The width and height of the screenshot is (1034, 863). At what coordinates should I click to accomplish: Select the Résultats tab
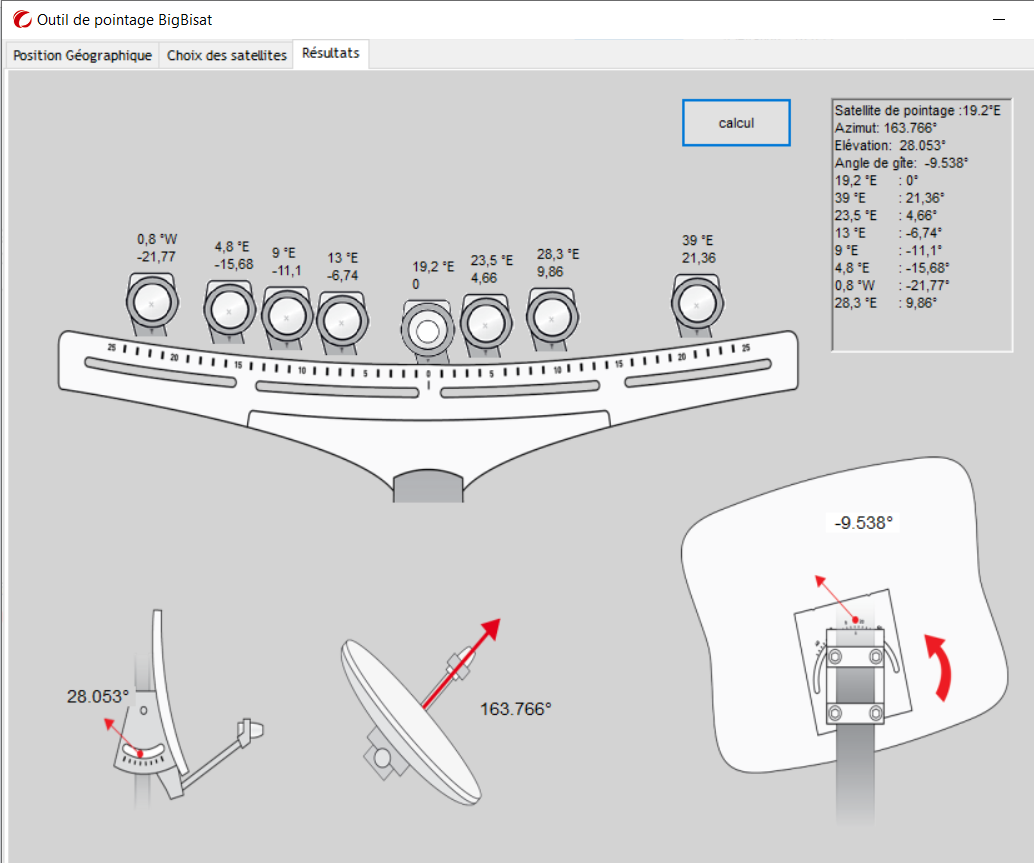[x=331, y=54]
